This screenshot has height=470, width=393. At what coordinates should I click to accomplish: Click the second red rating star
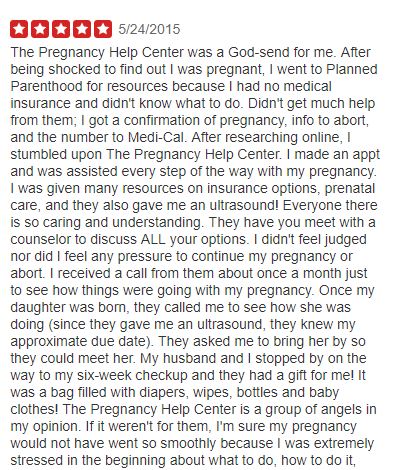coord(40,29)
